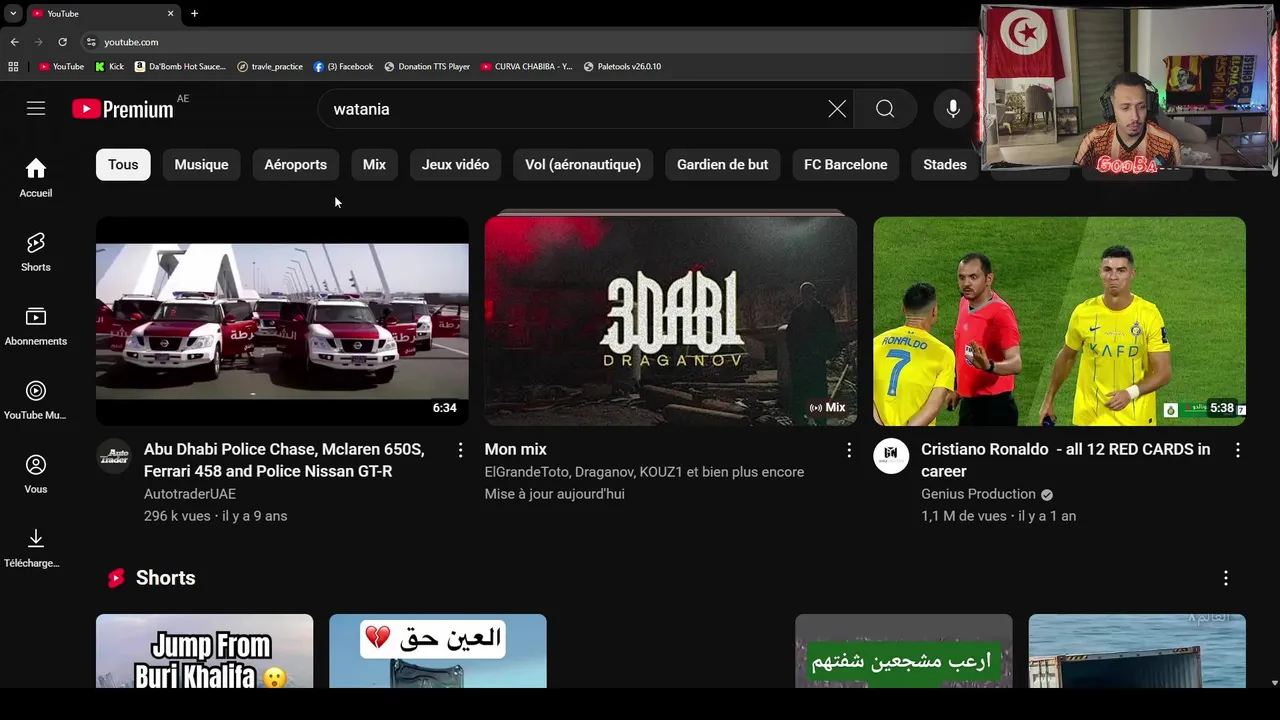View site information icon in address bar
This screenshot has width=1280, height=720.
click(x=91, y=42)
